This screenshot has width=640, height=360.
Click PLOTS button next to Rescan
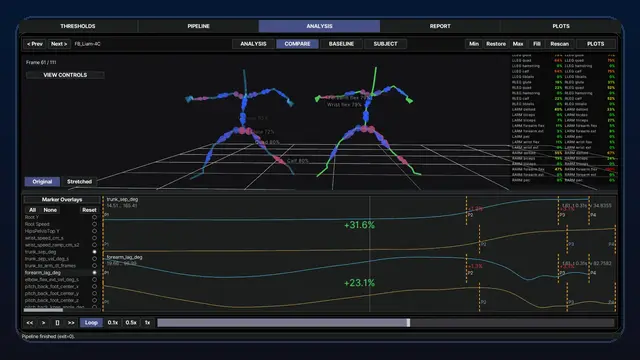click(x=596, y=44)
